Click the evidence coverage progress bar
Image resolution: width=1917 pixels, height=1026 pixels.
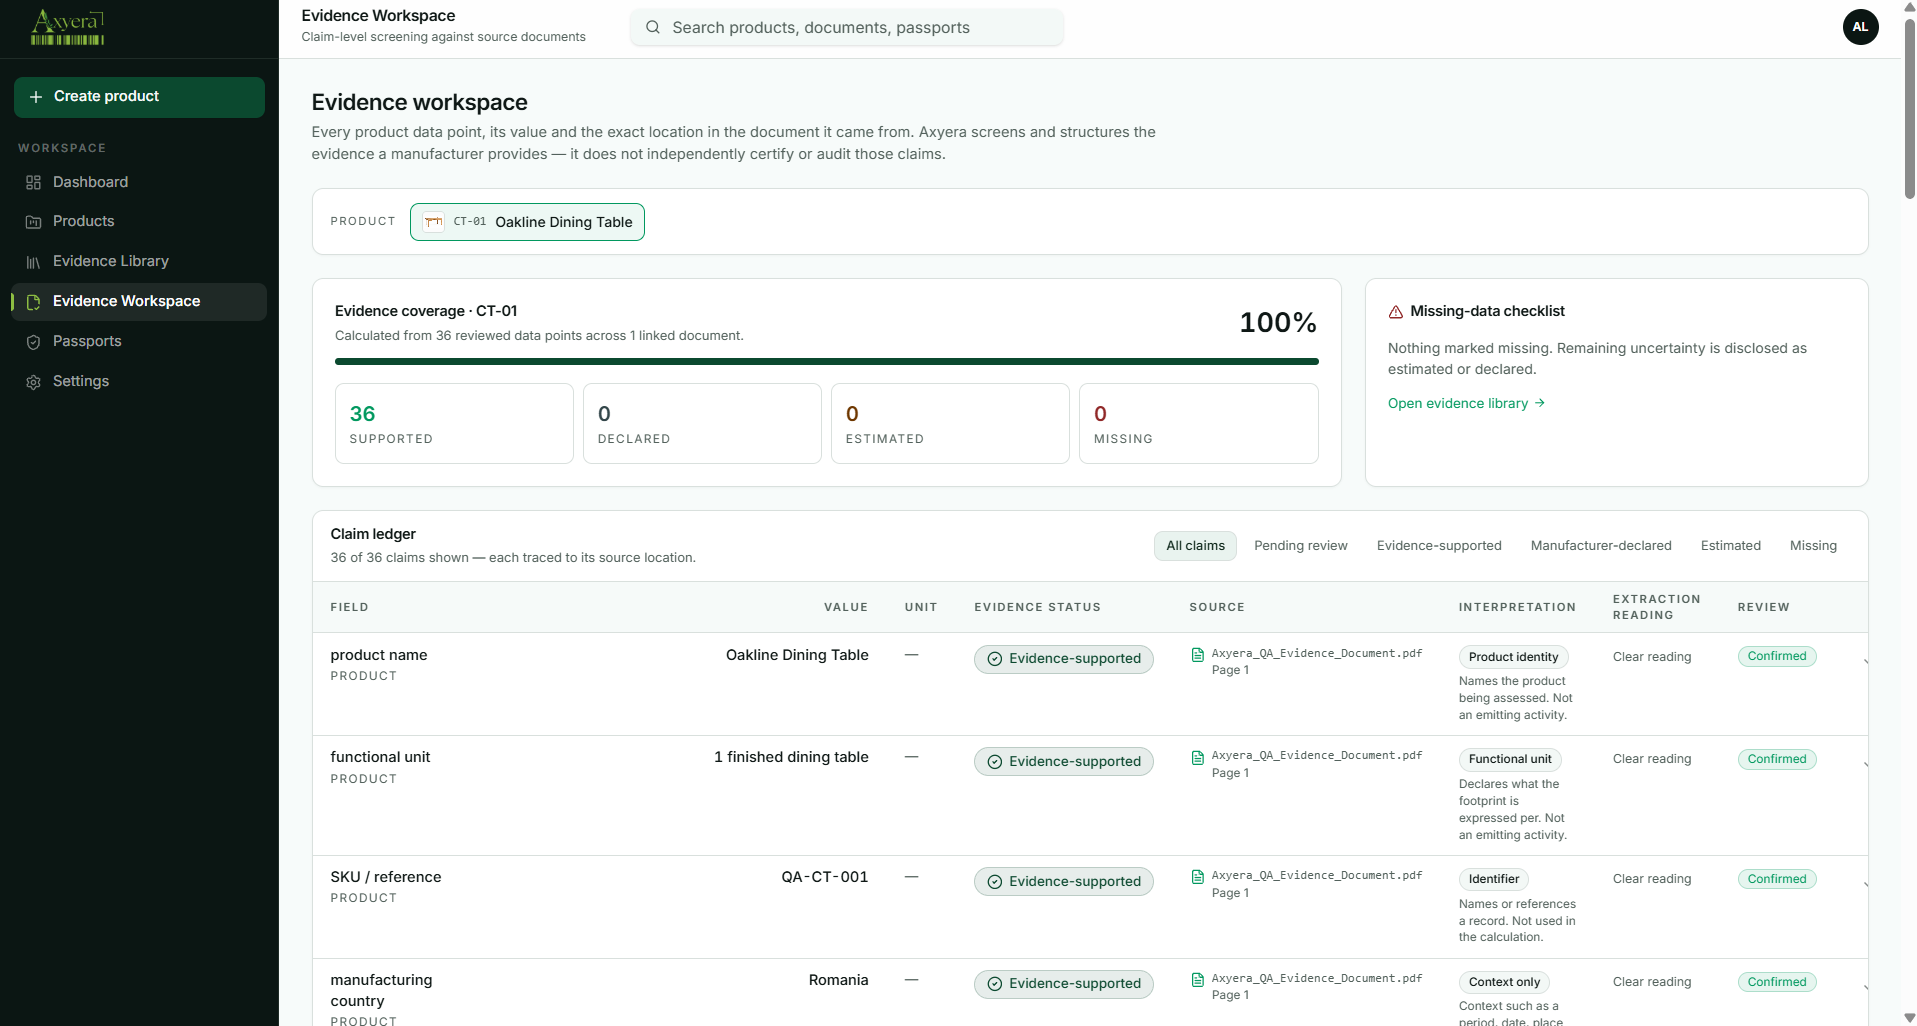coord(826,361)
